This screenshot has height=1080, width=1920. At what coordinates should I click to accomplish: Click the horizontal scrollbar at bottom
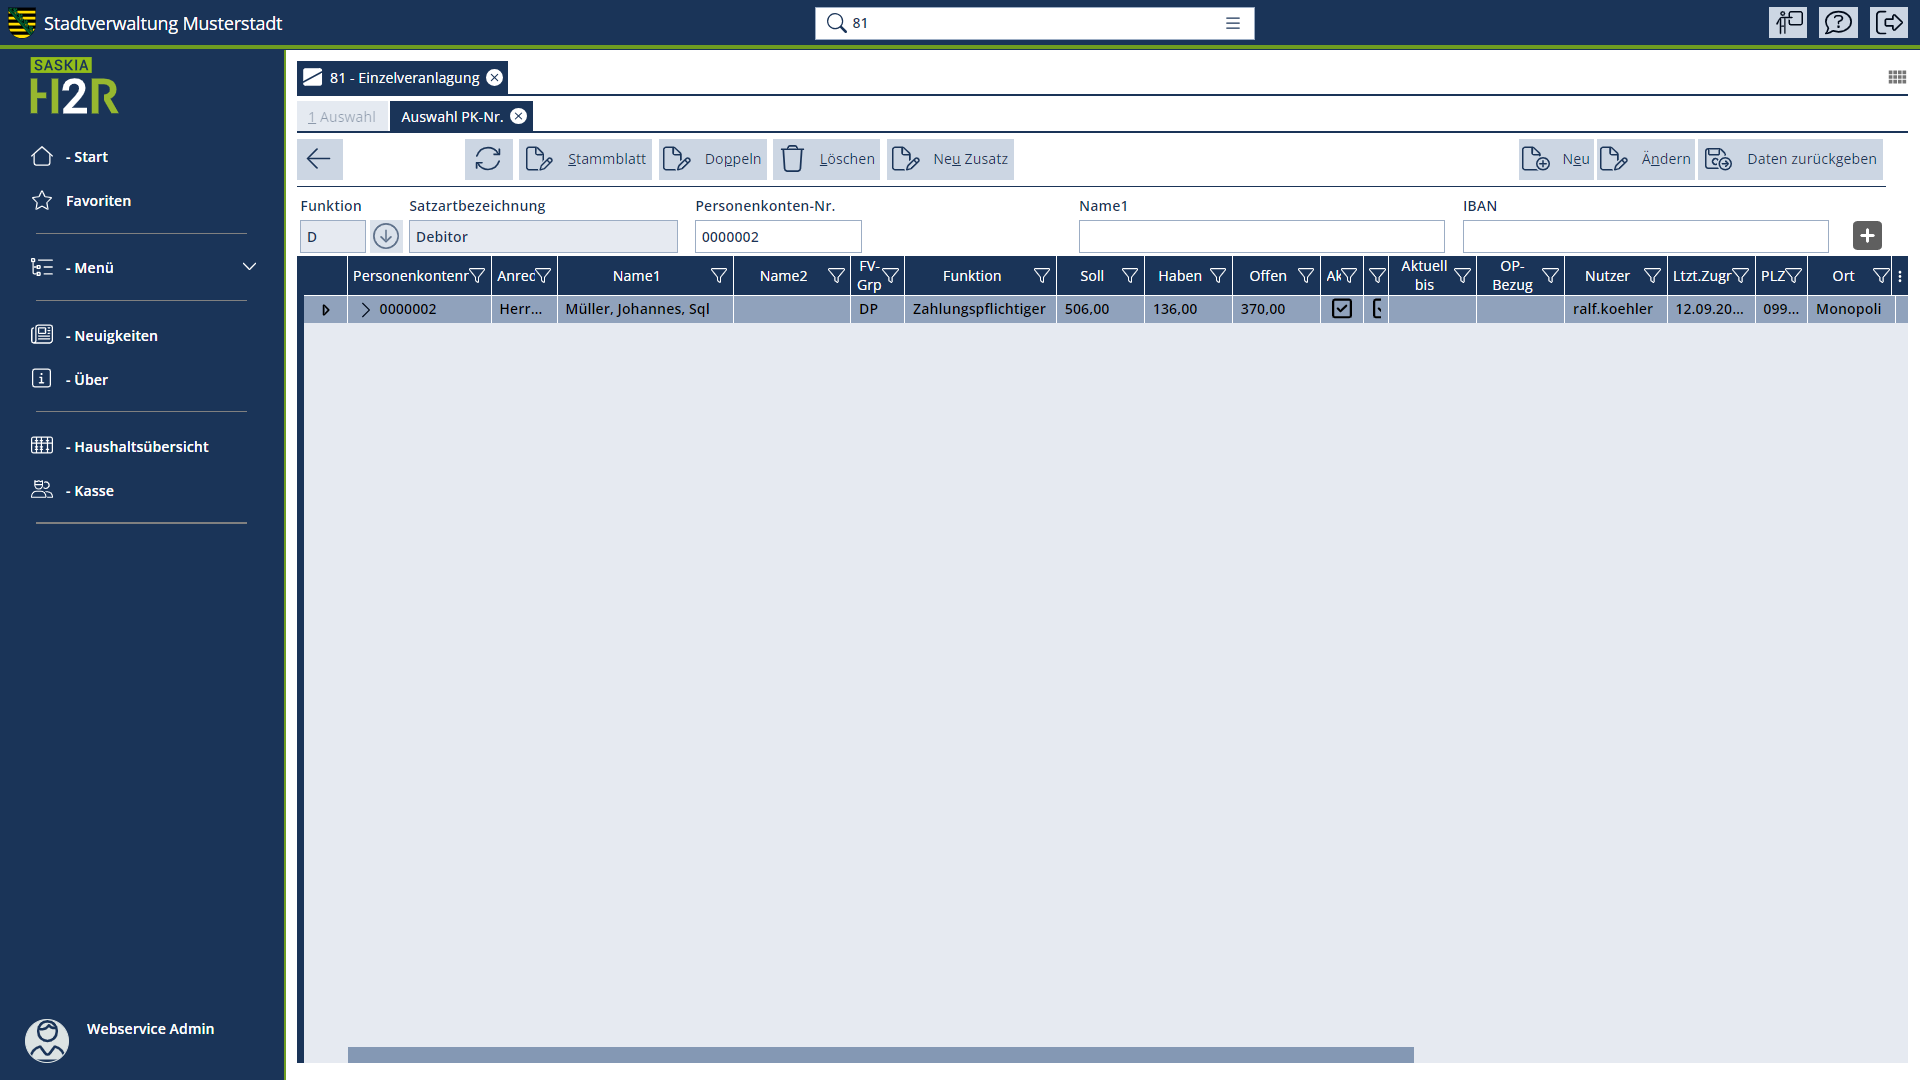pos(880,1055)
